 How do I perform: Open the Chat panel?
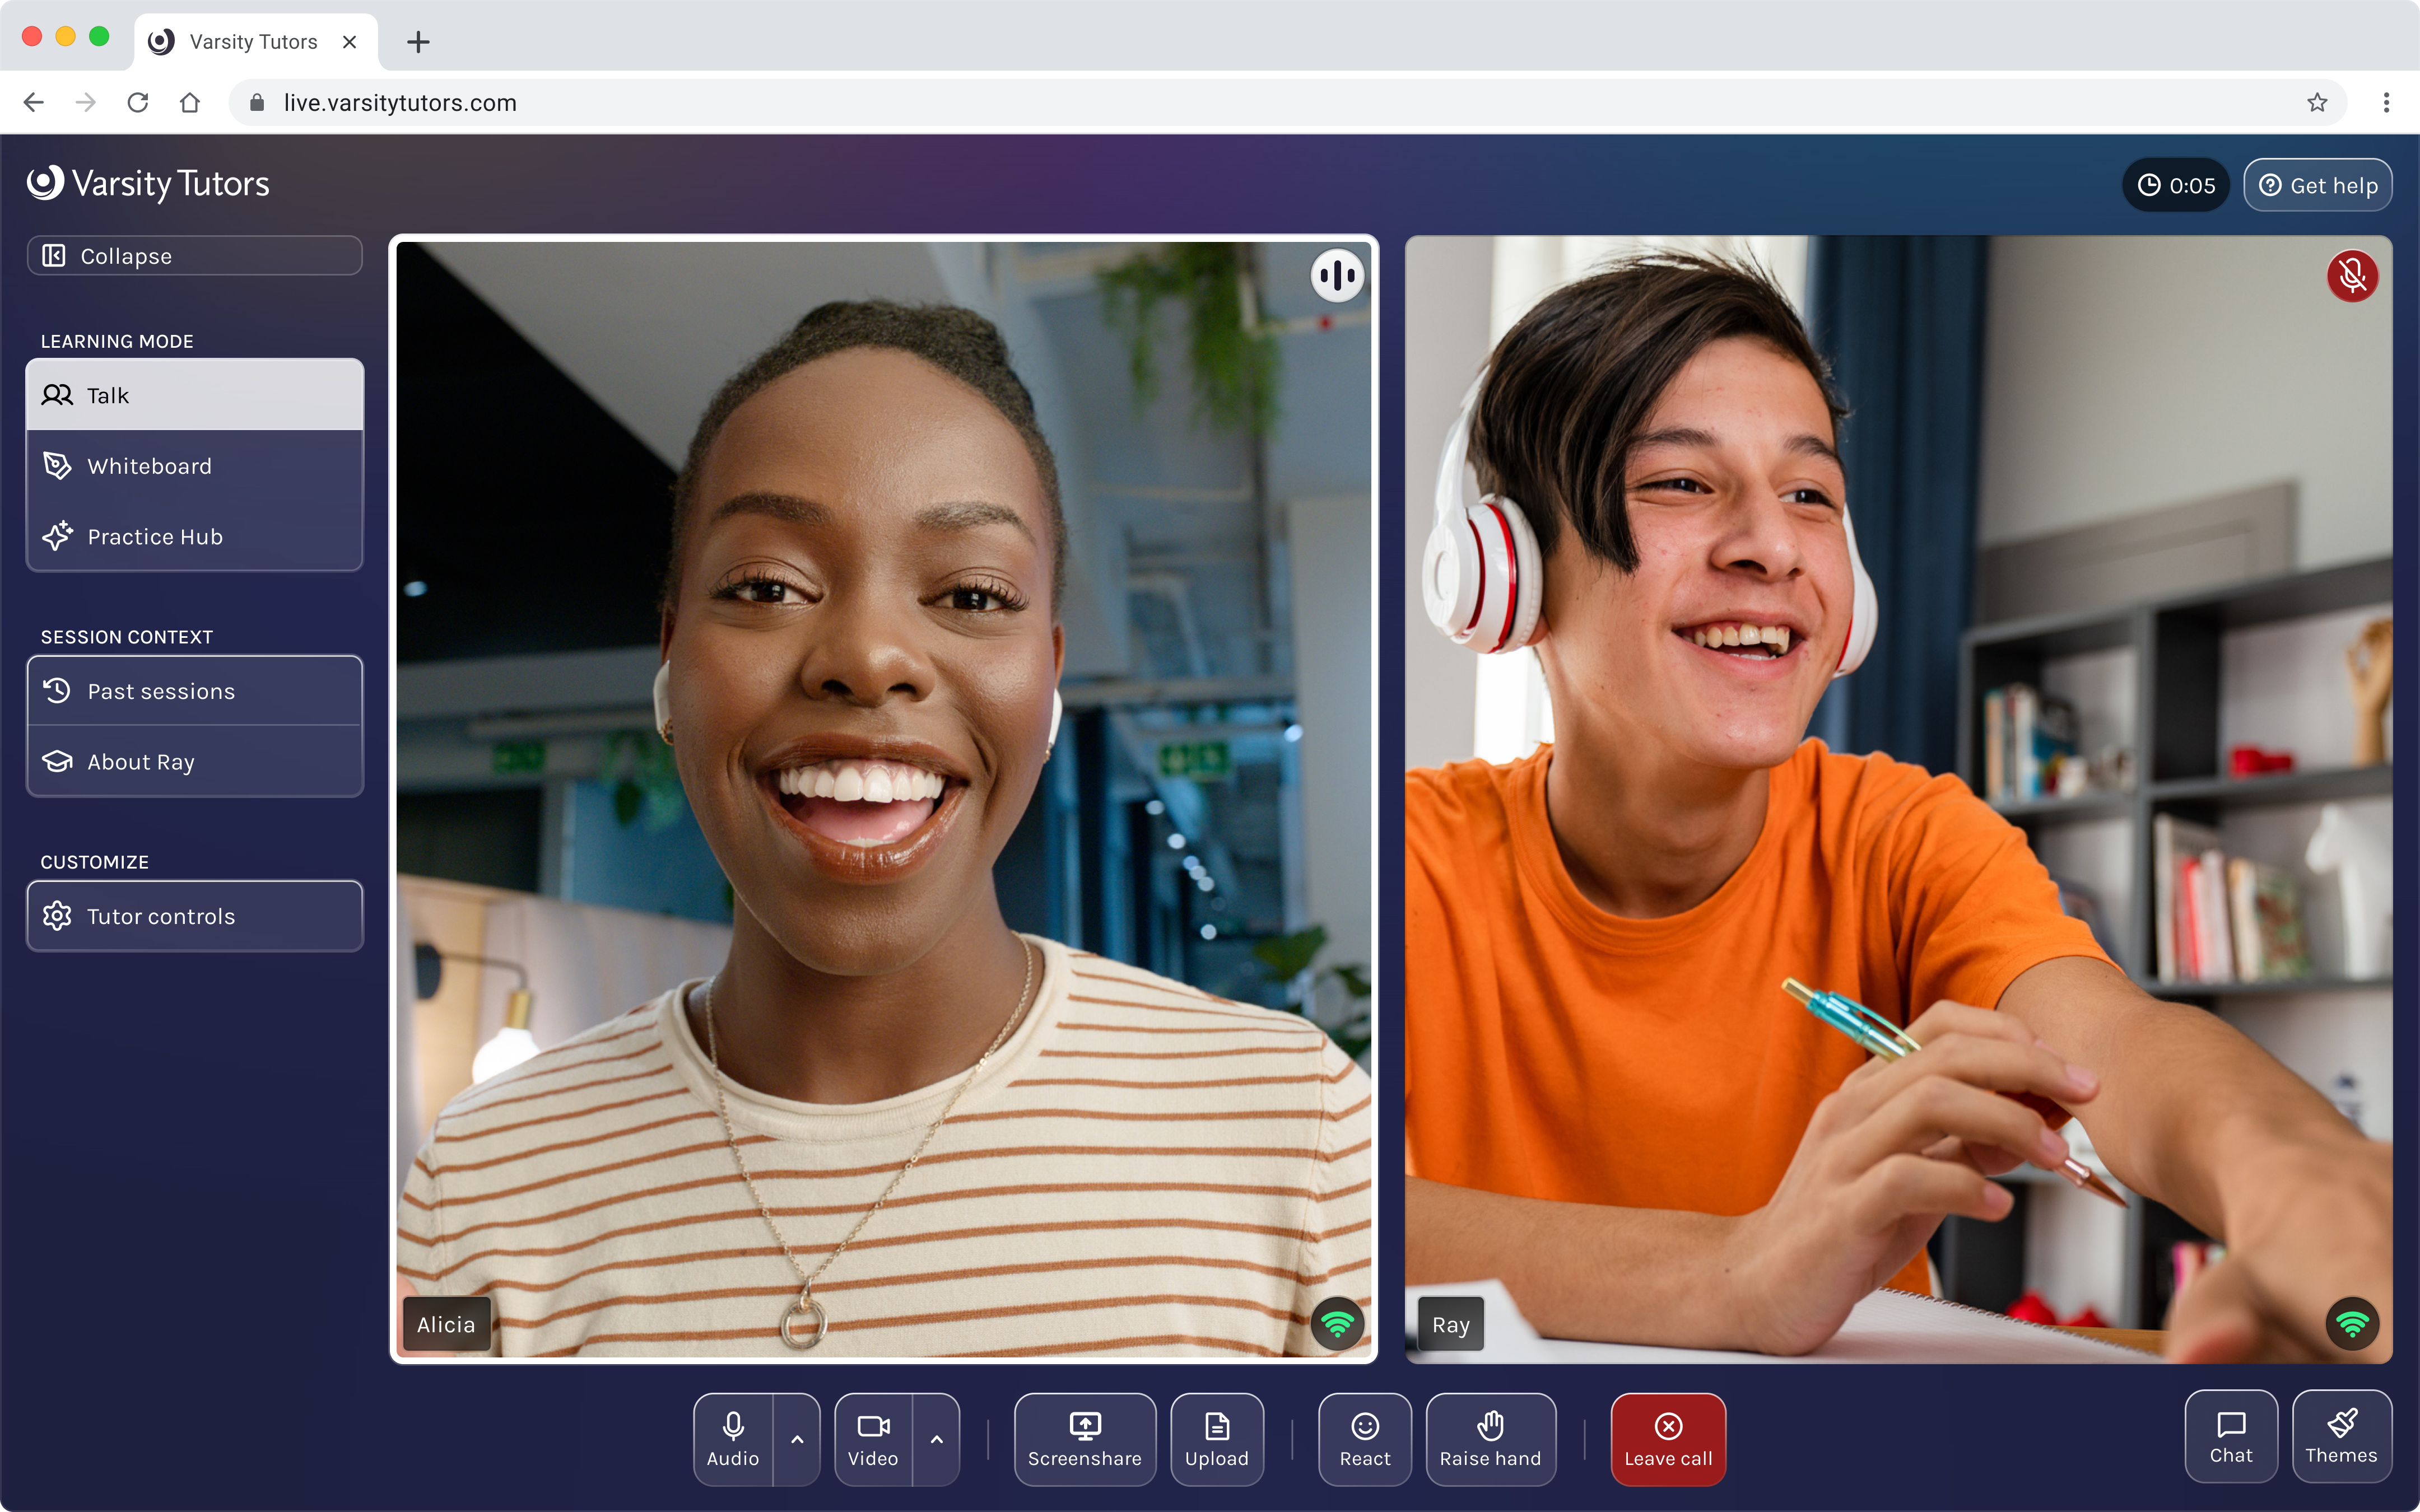2230,1436
